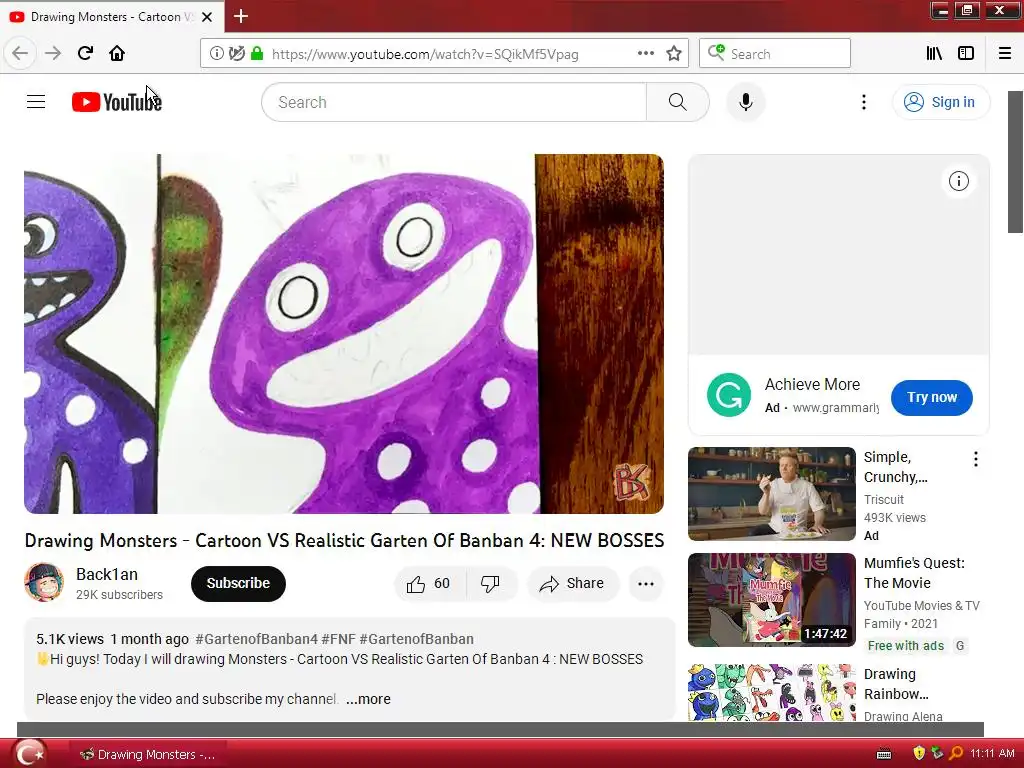The height and width of the screenshot is (768, 1024).
Task: Click the video player area
Action: tap(344, 334)
